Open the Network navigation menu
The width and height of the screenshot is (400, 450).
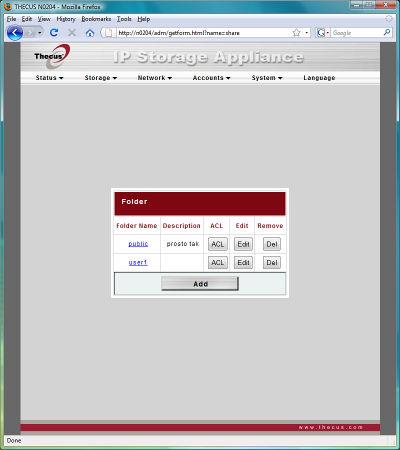click(x=155, y=78)
